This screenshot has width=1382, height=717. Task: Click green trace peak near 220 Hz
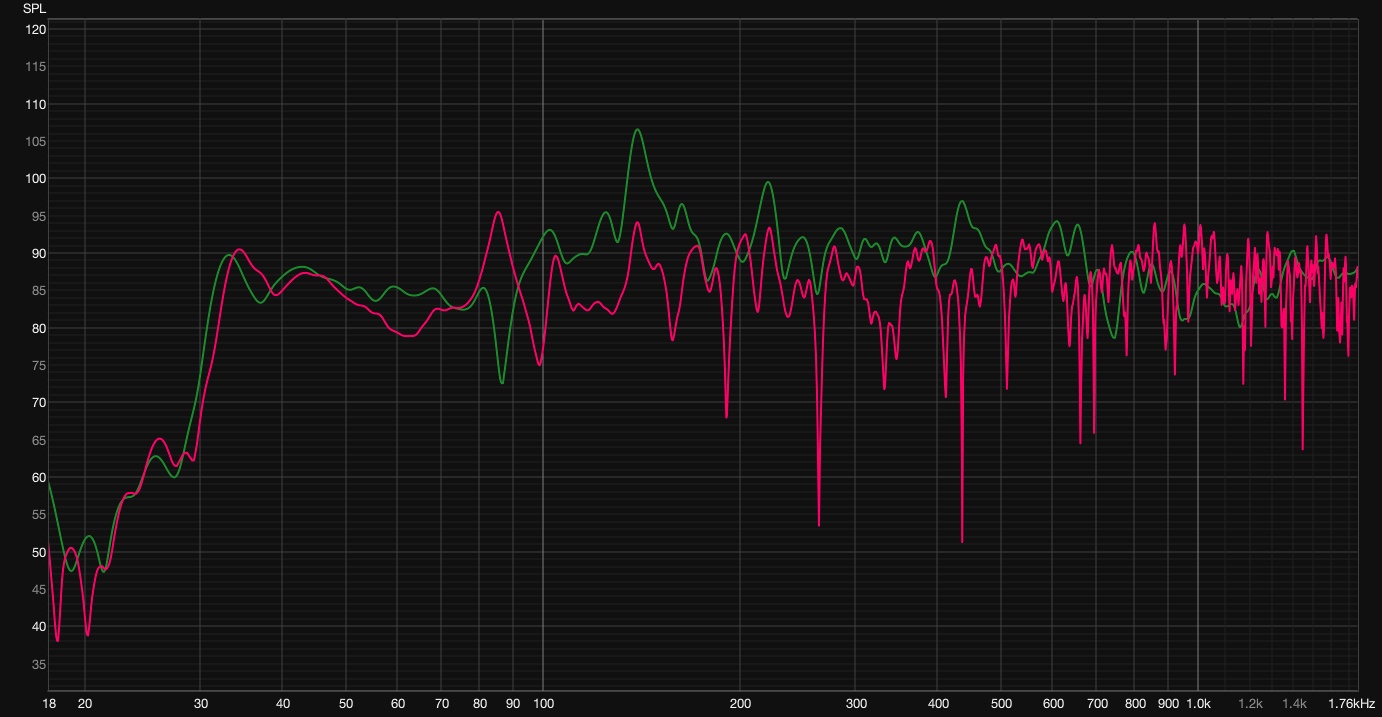[x=767, y=182]
